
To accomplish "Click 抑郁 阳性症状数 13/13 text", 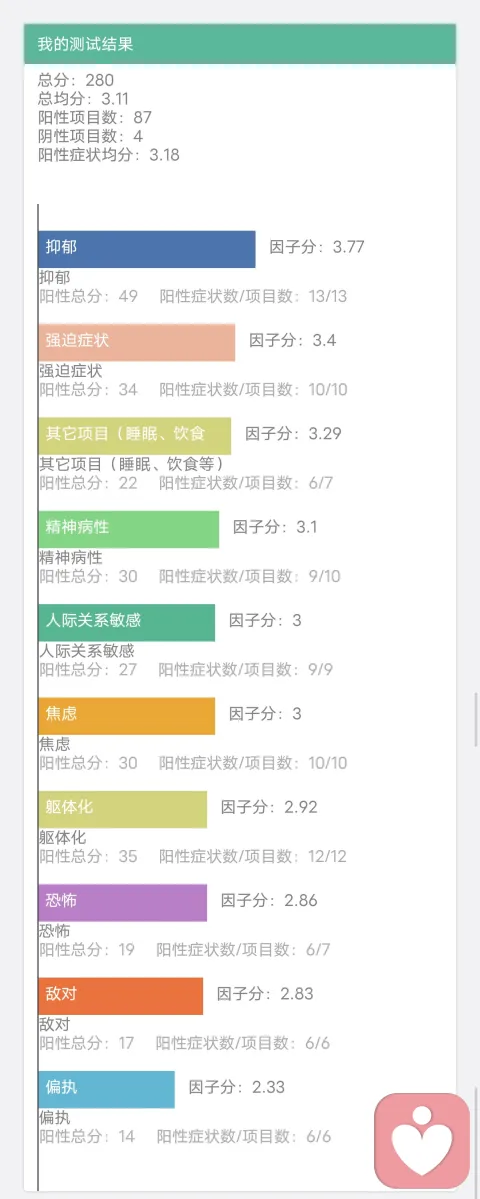I will (x=253, y=296).
